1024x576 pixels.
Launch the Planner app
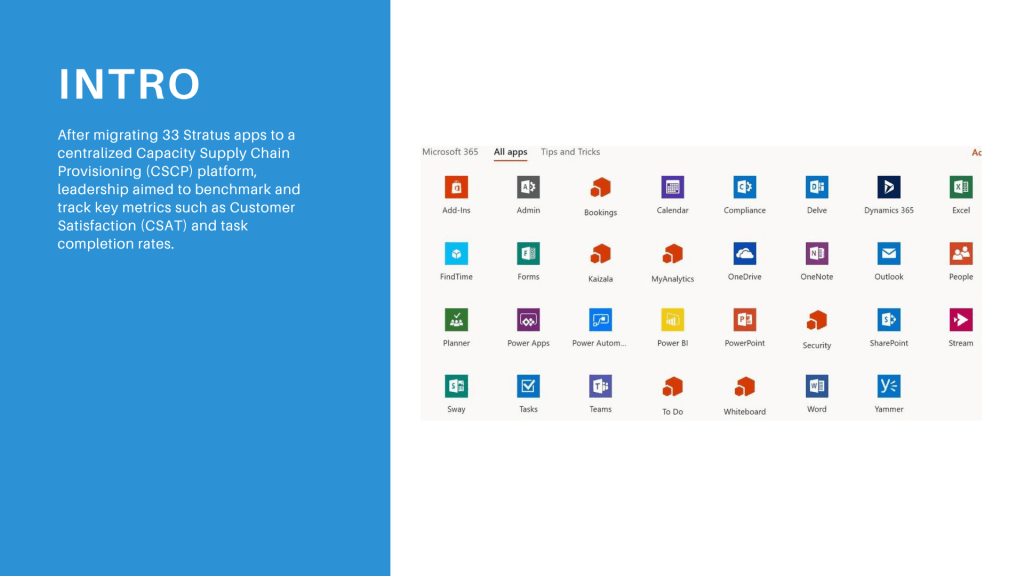(x=456, y=320)
